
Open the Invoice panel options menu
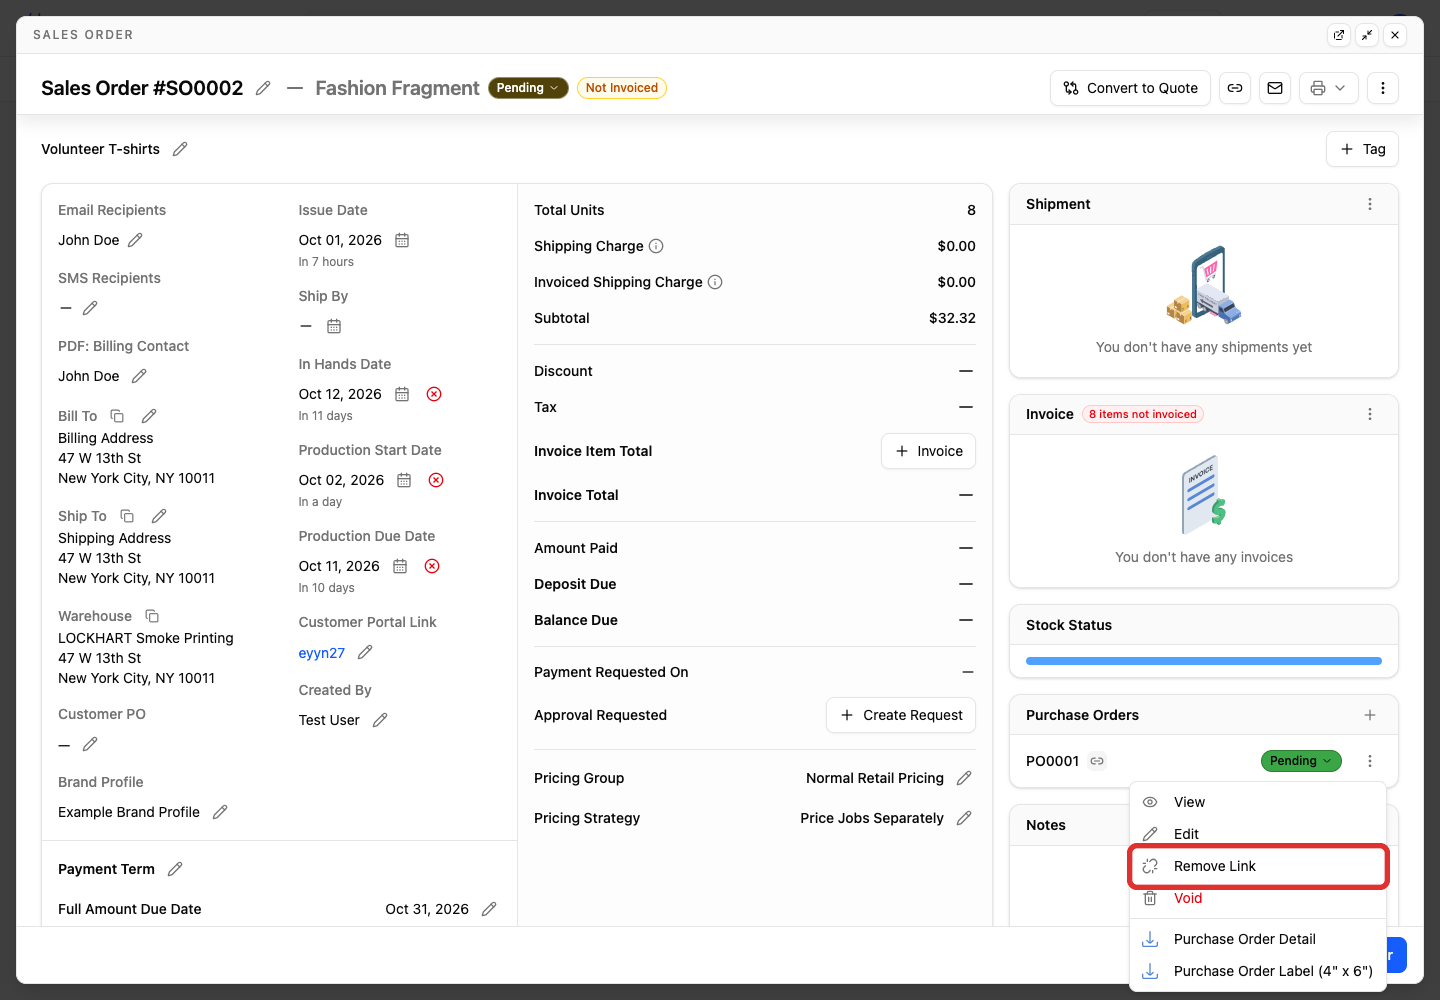1370,414
